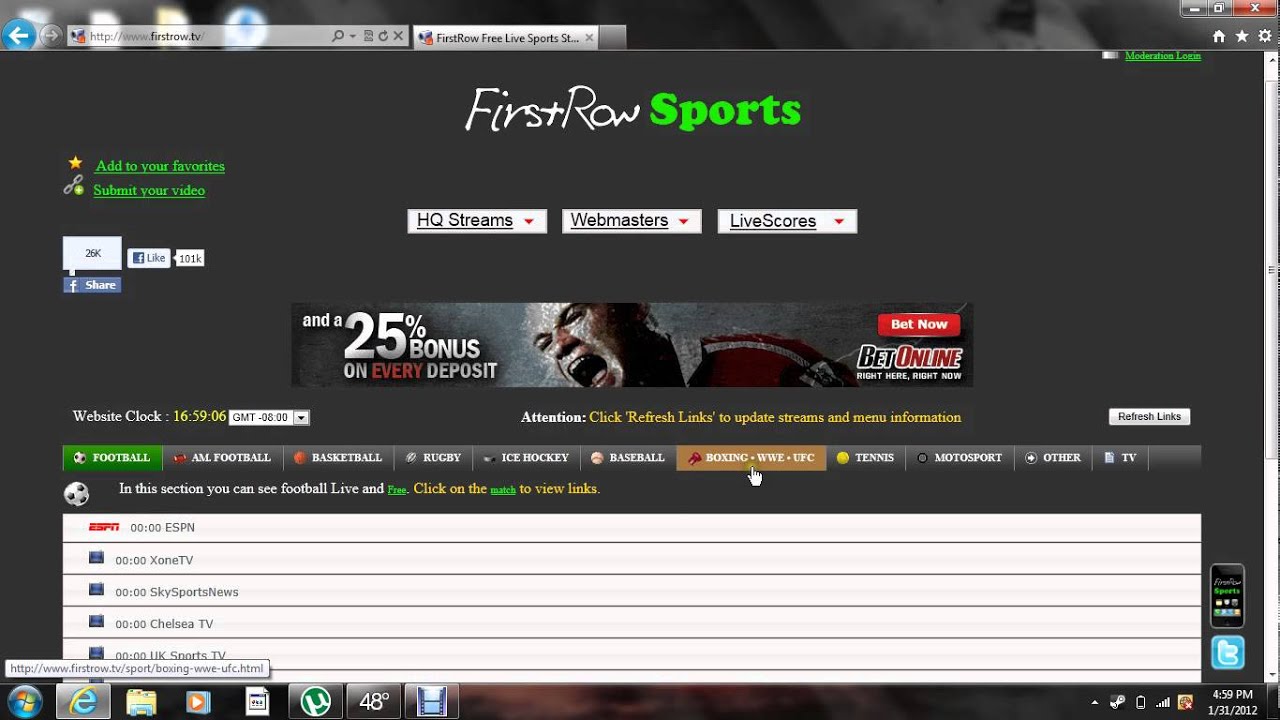Screen dimensions: 1280x720
Task: Open Windows Media Player in taskbar
Action: [x=198, y=702]
